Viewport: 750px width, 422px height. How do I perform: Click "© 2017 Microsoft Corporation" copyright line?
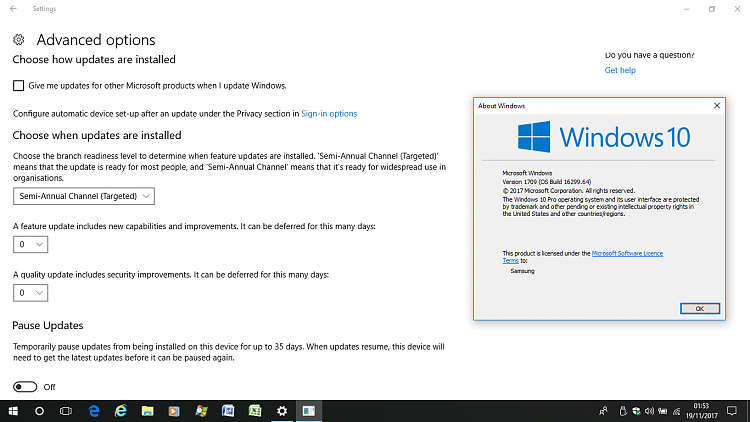point(569,190)
